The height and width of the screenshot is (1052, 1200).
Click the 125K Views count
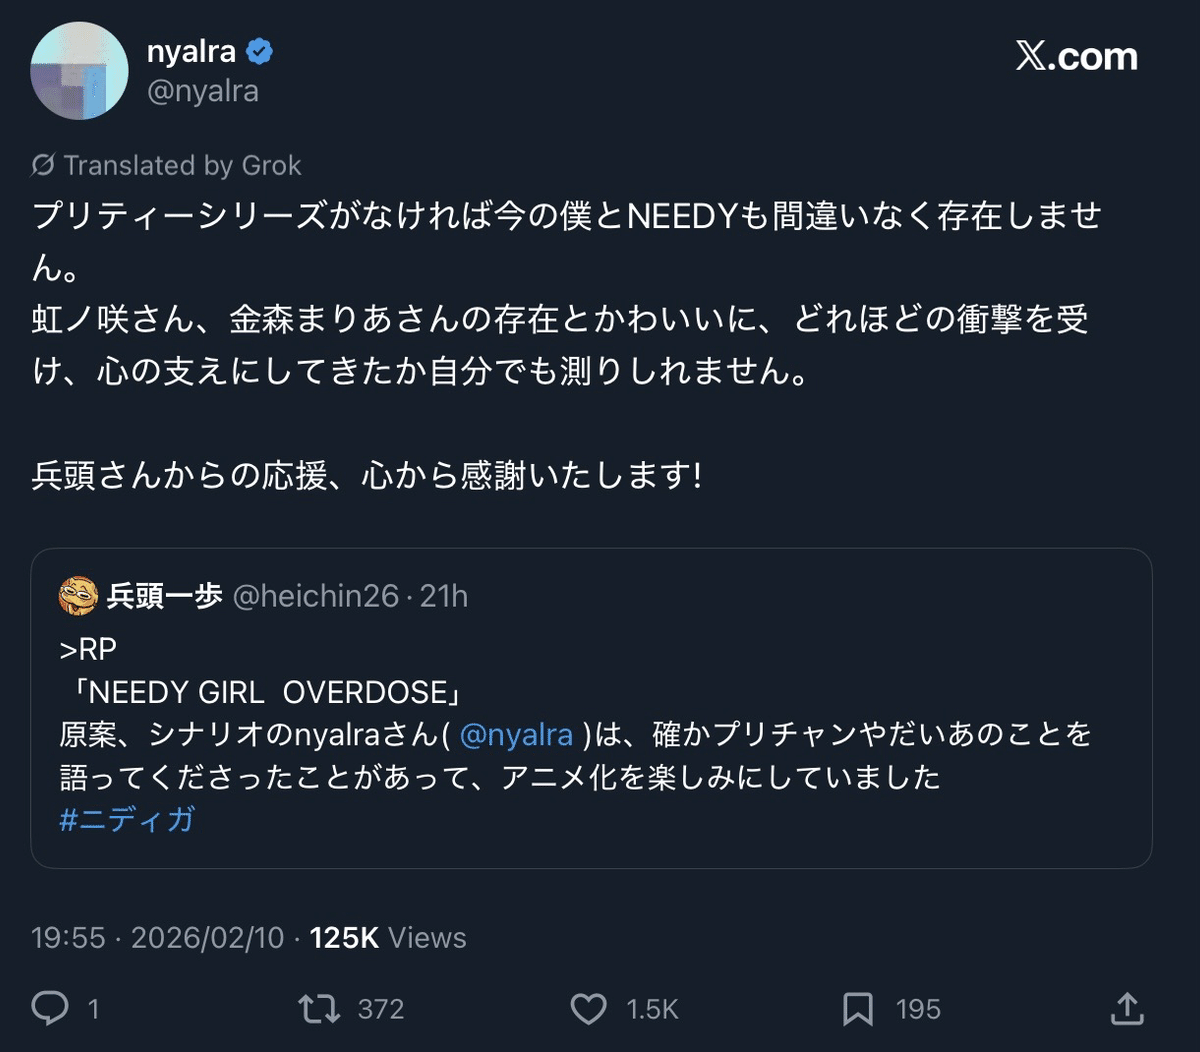pos(388,938)
